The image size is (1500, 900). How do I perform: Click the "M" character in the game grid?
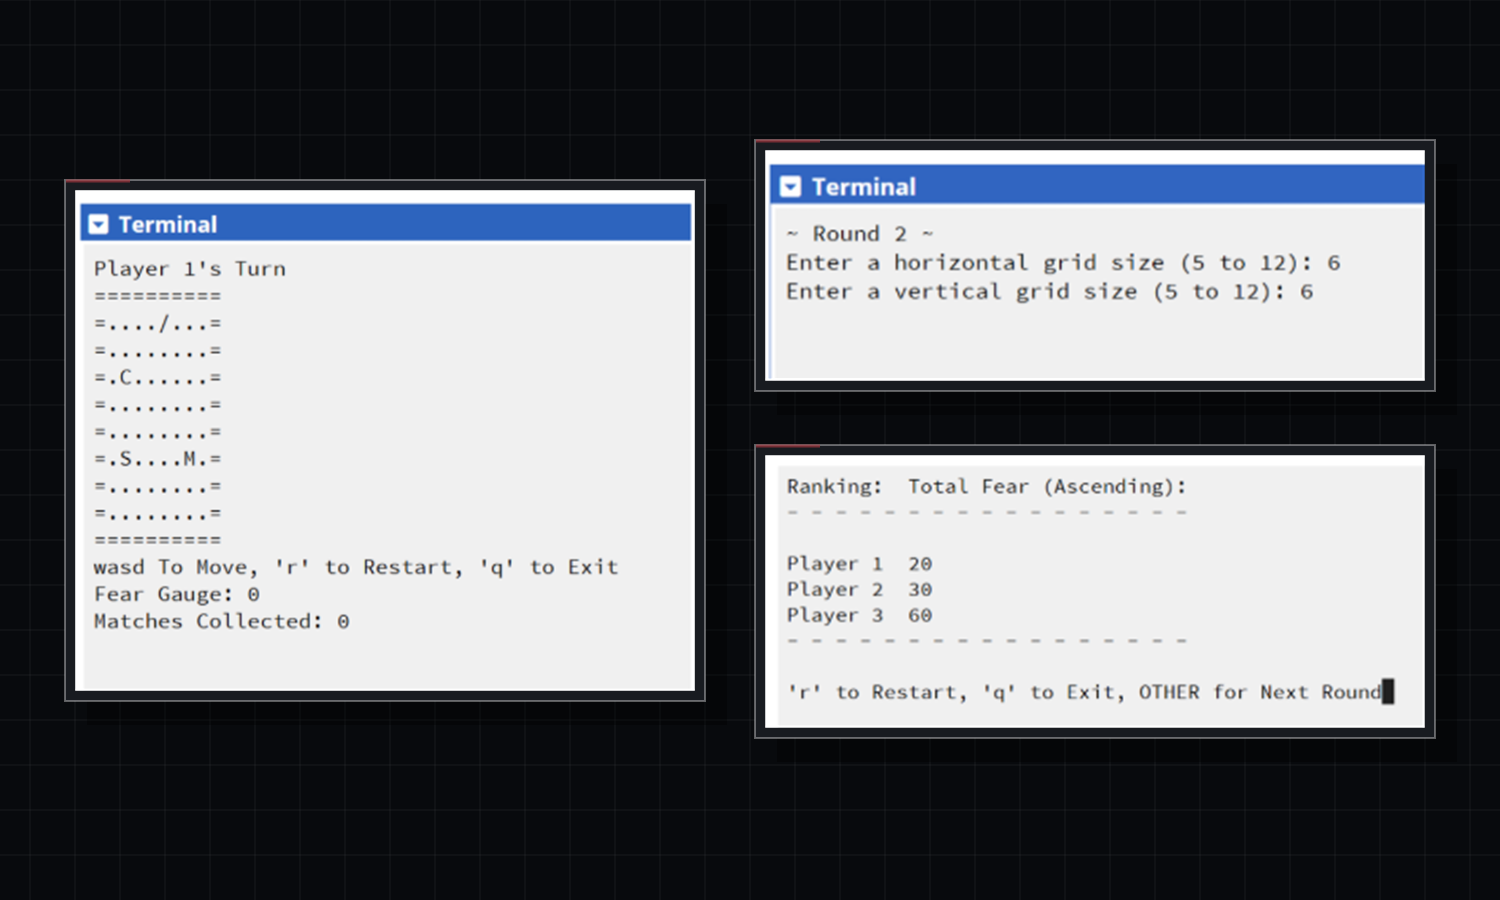click(x=189, y=459)
